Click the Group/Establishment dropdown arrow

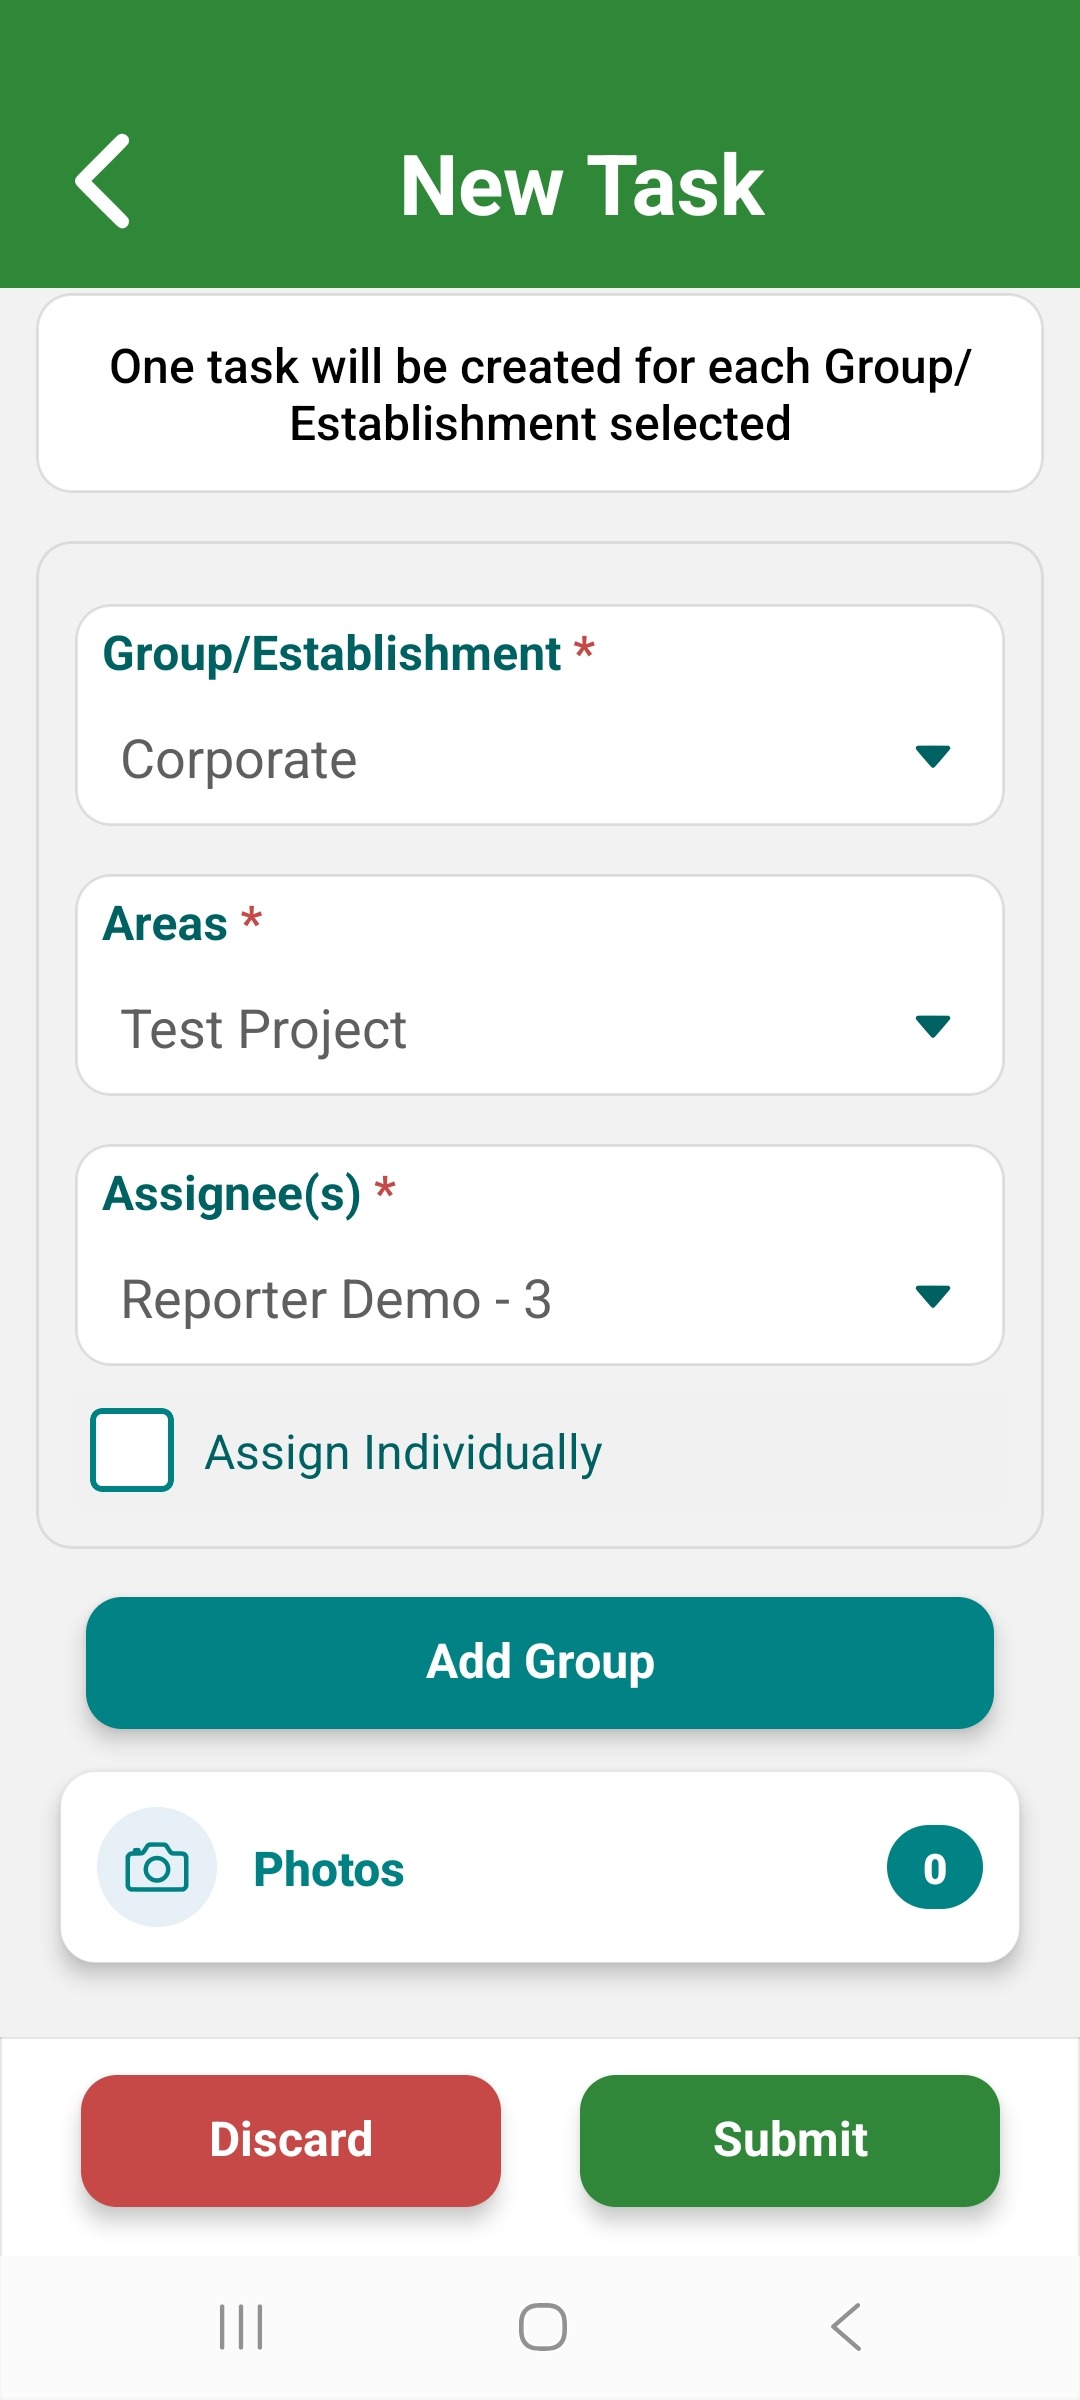tap(933, 757)
